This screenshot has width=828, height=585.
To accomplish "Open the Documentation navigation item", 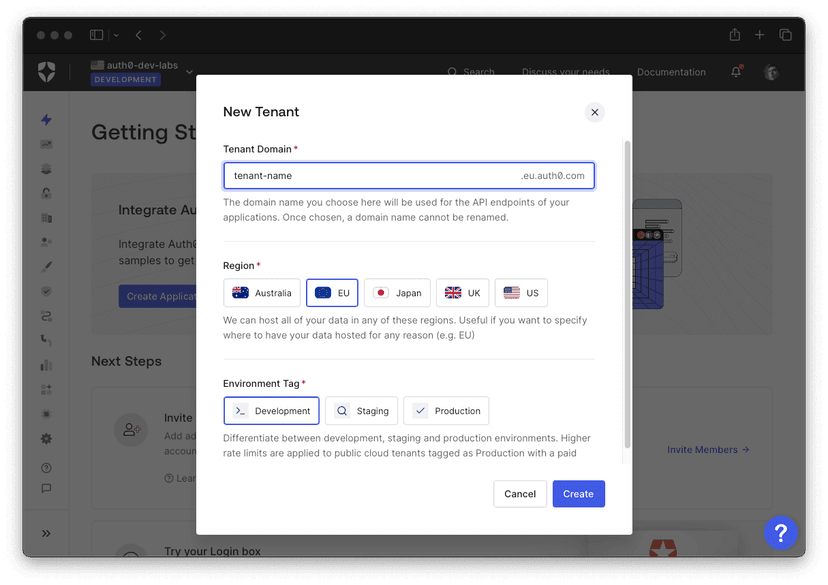I will tap(671, 72).
